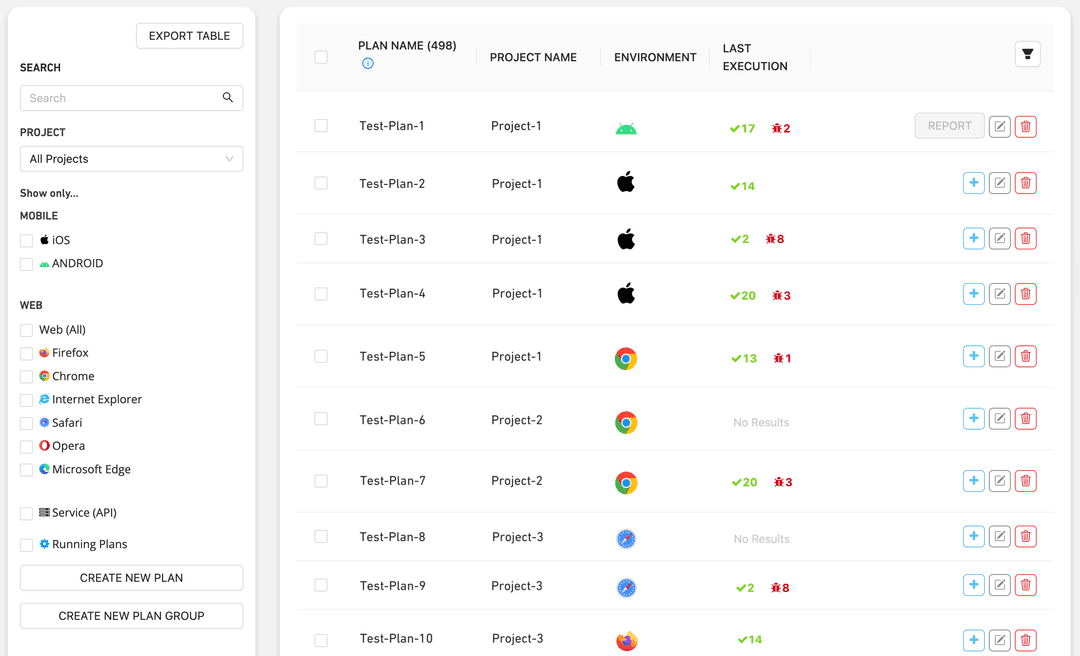Open the filter icon above the action column
The width and height of the screenshot is (1080, 656).
pyautogui.click(x=1027, y=53)
